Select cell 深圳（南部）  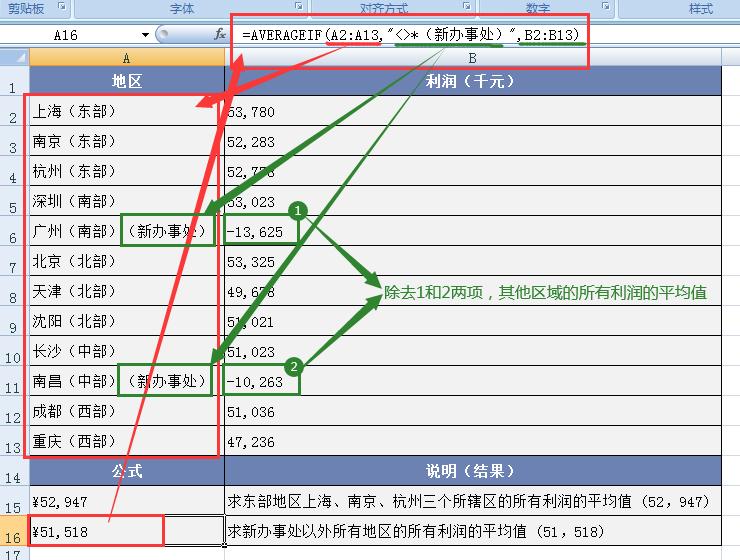click(127, 201)
